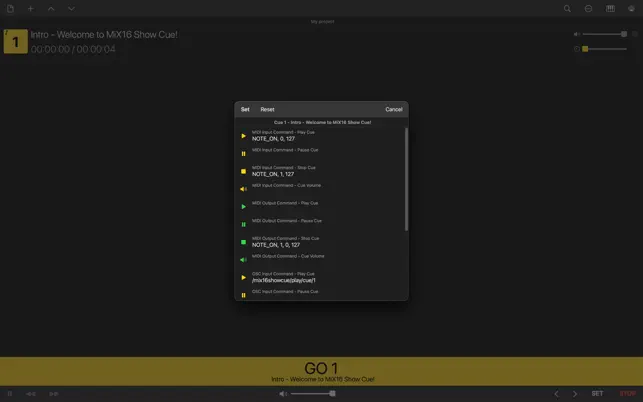643x402 pixels.
Task: Open the new document icon in top toolbar
Action: pyautogui.click(x=10, y=9)
